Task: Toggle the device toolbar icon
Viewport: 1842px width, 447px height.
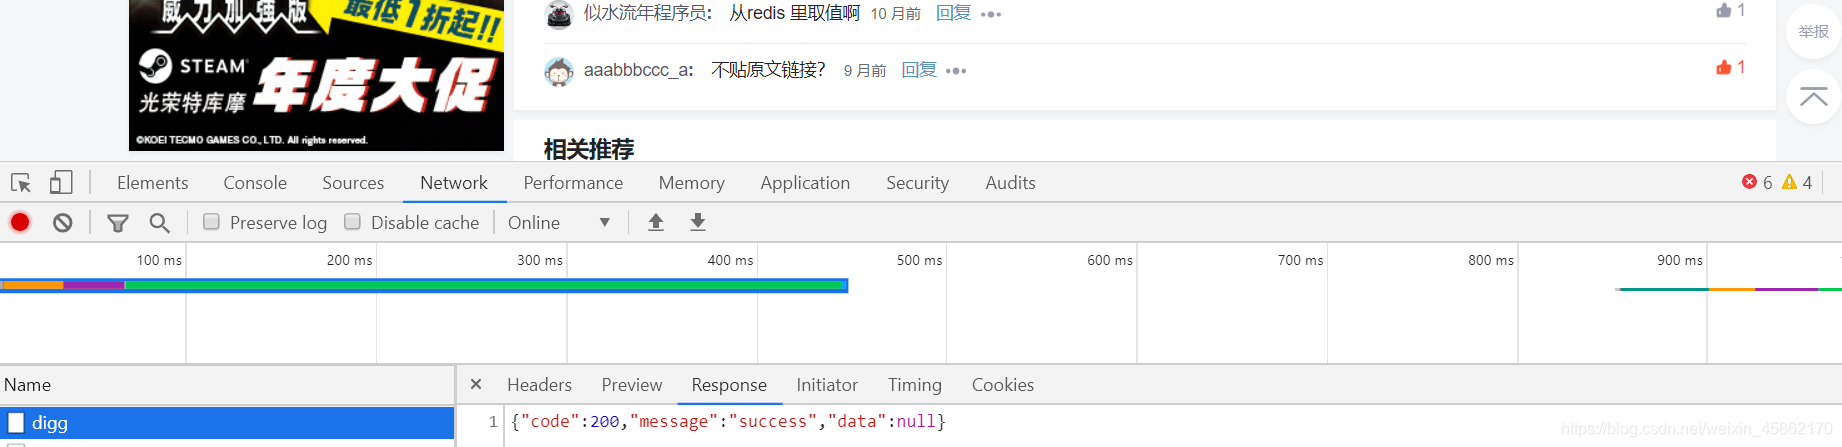Action: (61, 183)
